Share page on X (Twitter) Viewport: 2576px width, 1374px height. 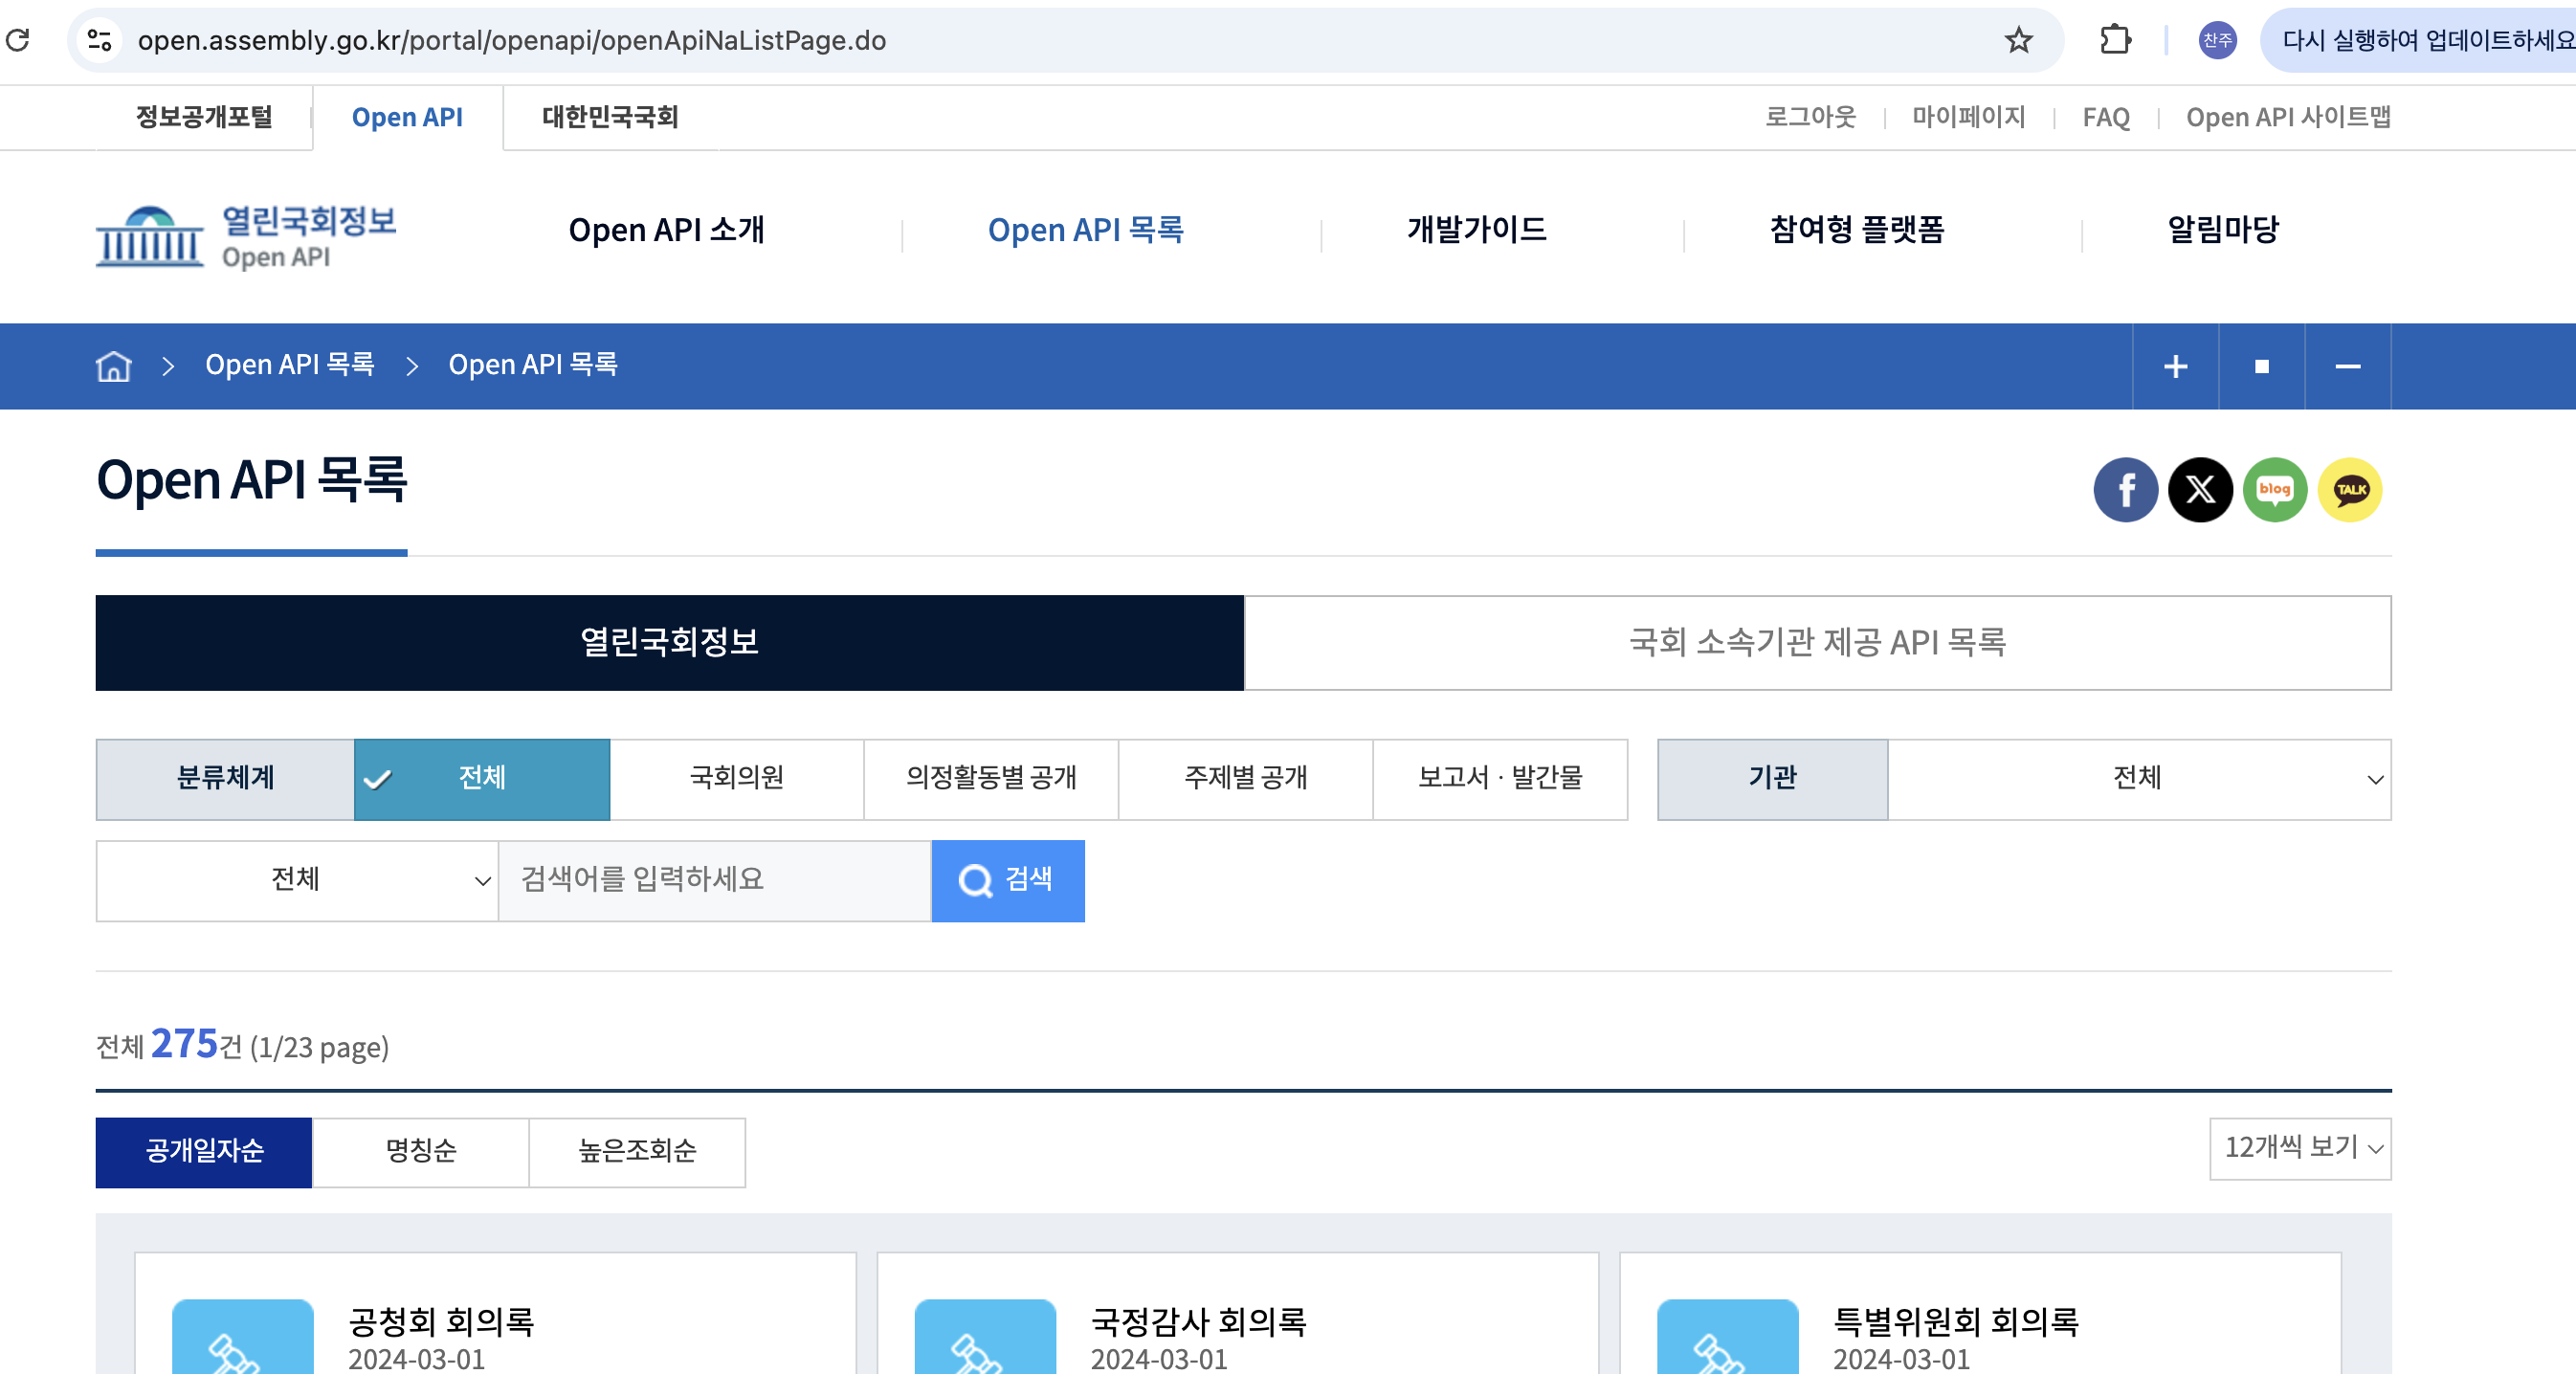pos(2200,490)
